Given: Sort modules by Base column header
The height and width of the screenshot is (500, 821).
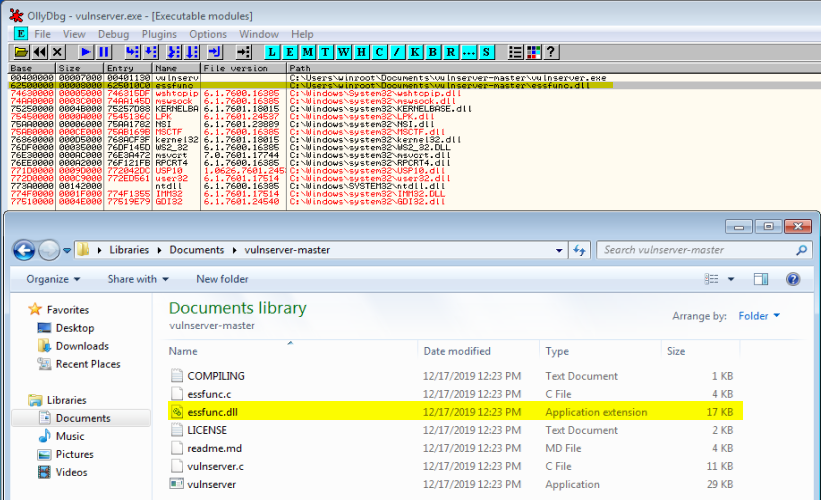Looking at the screenshot, I should pyautogui.click(x=31, y=68).
